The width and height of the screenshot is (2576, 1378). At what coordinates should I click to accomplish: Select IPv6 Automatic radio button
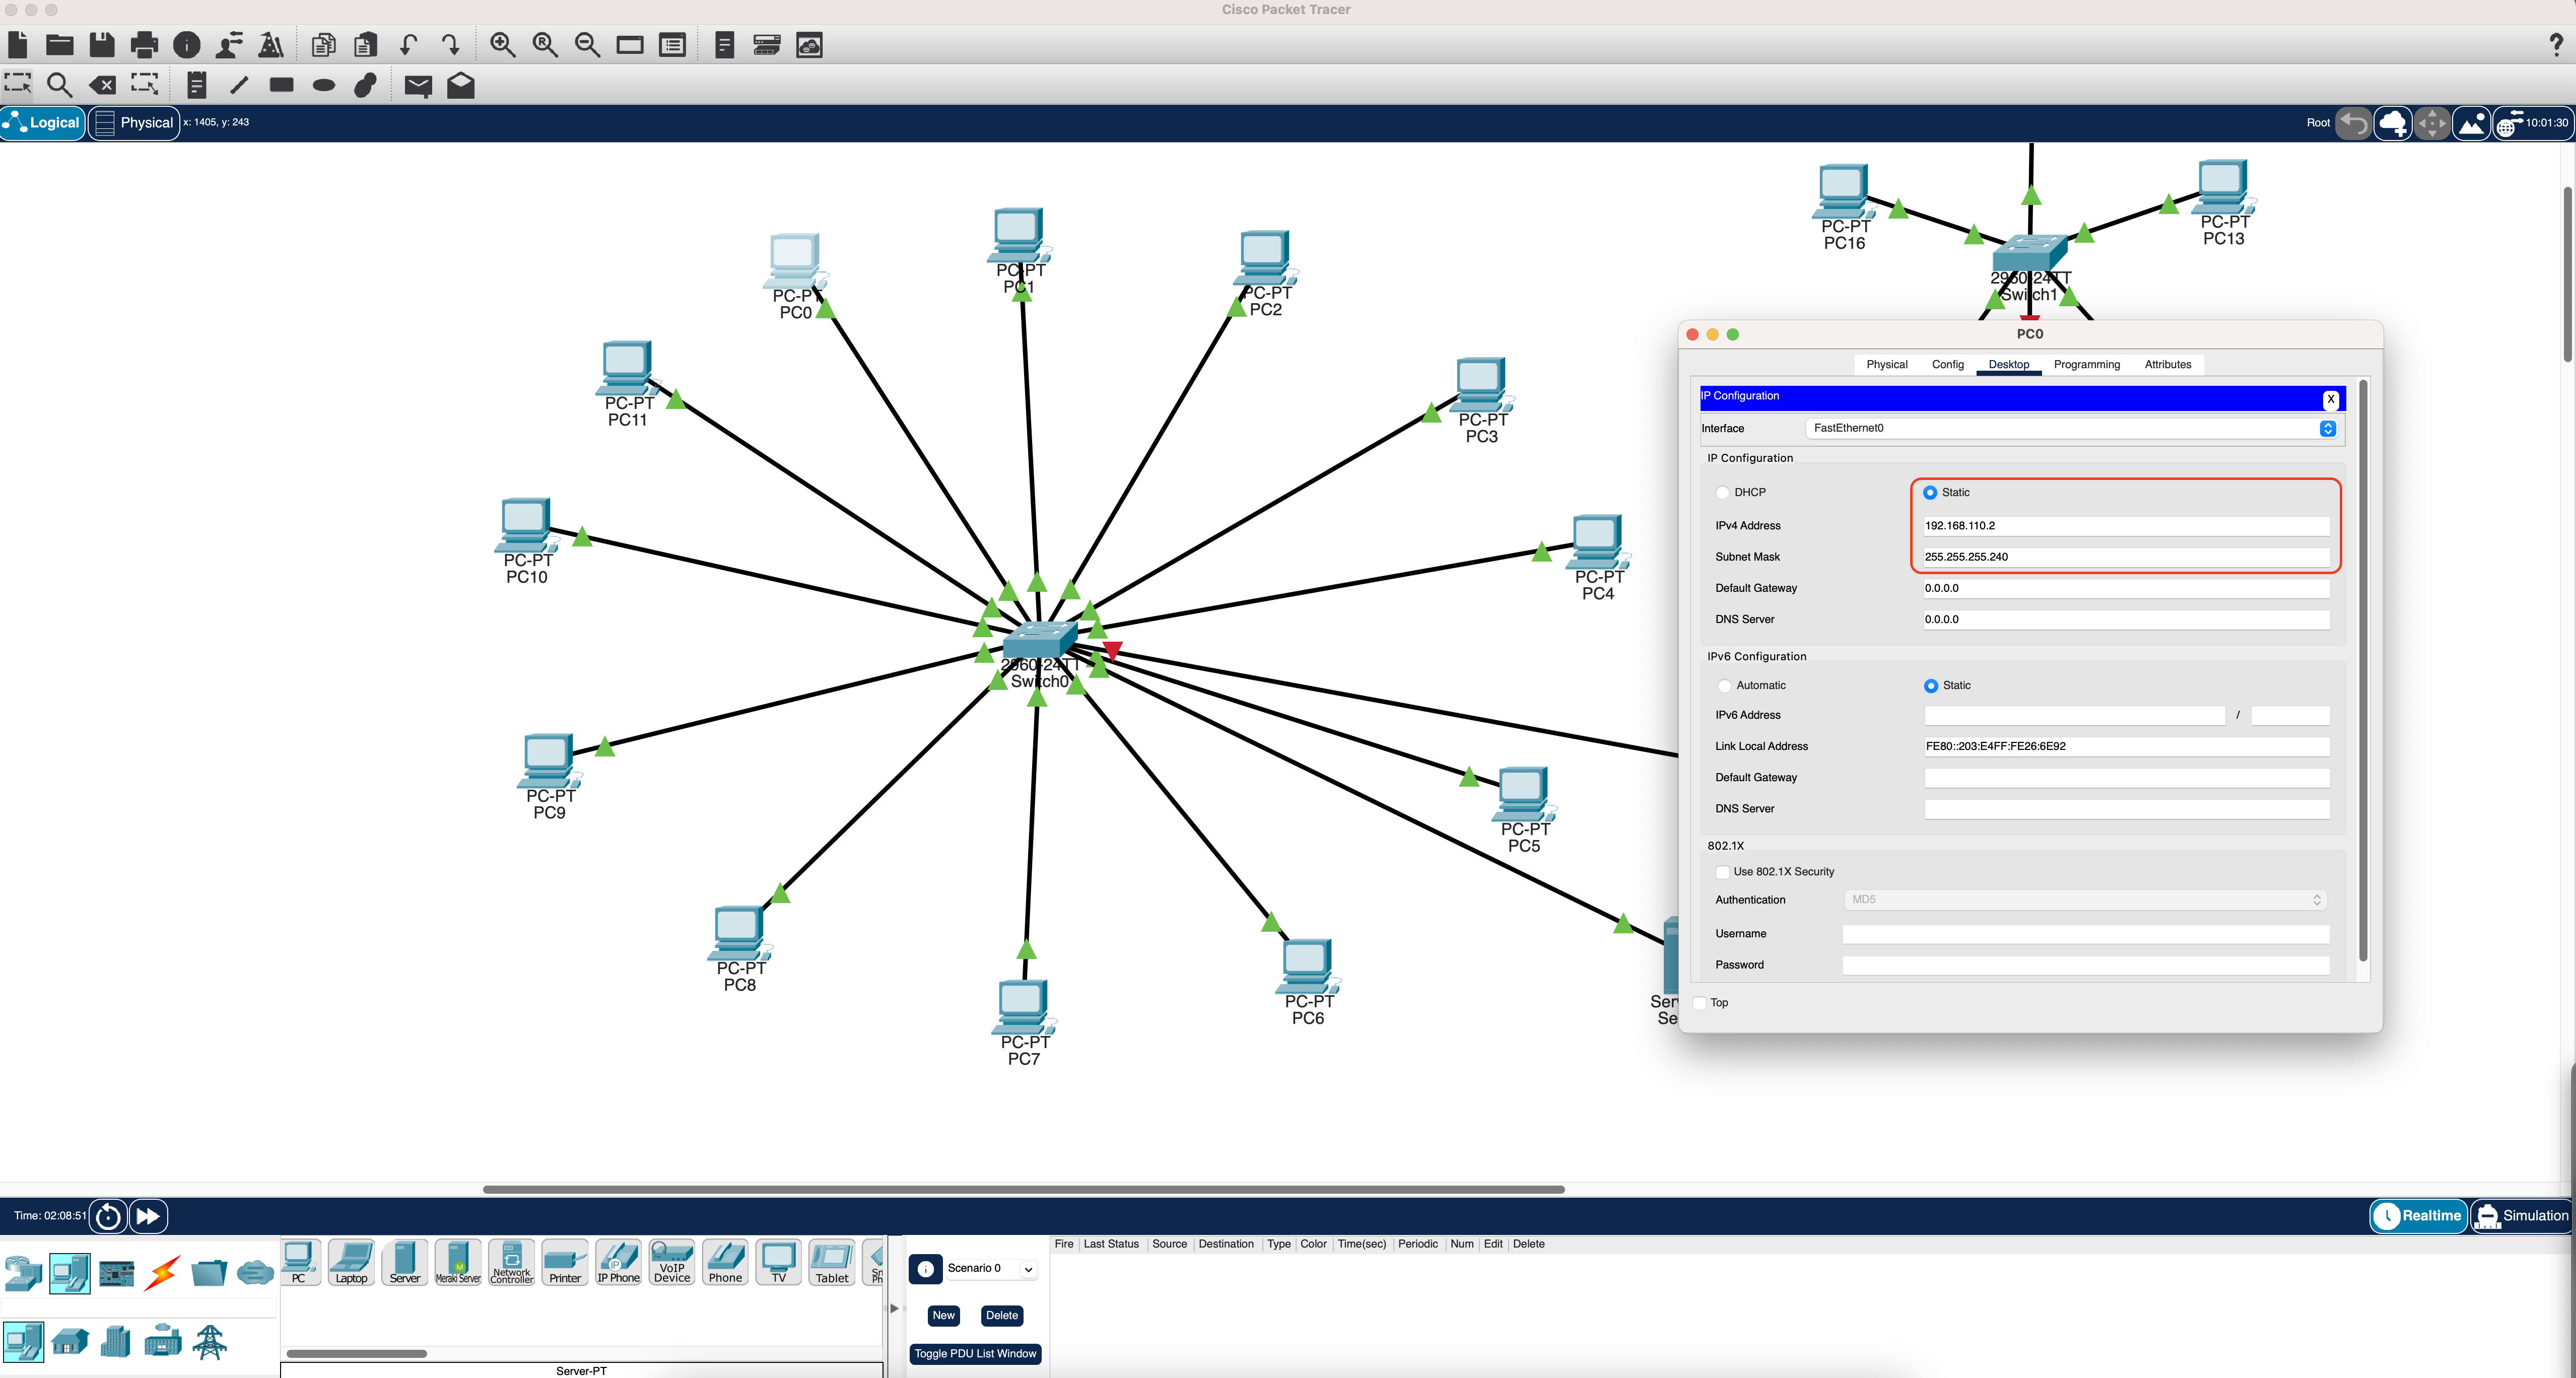pos(1724,686)
